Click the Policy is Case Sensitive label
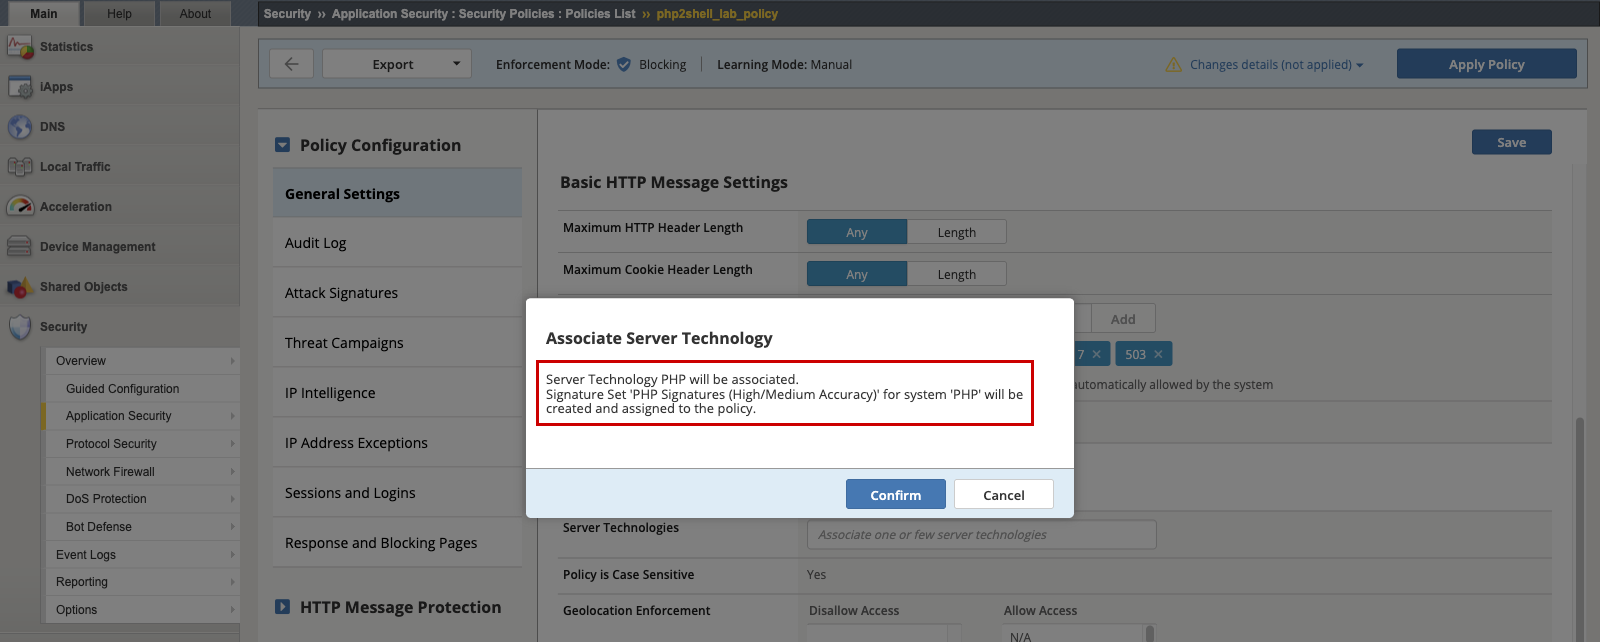The height and width of the screenshot is (642, 1600). (628, 575)
